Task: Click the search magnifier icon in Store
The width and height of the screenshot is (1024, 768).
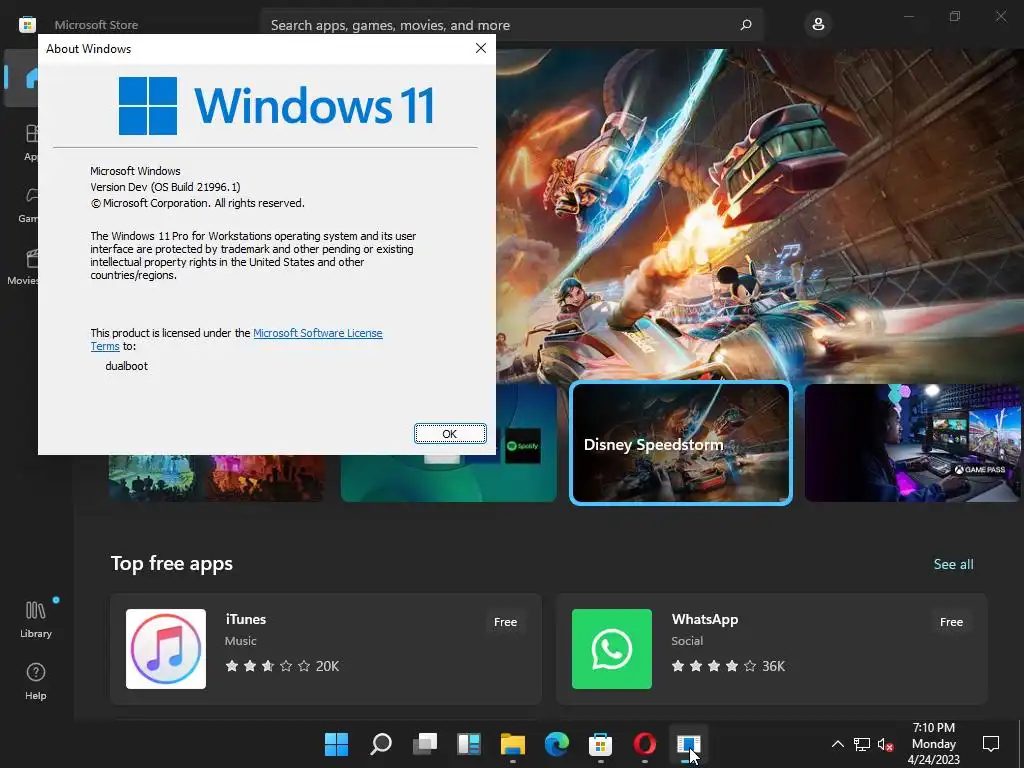Action: pyautogui.click(x=746, y=25)
